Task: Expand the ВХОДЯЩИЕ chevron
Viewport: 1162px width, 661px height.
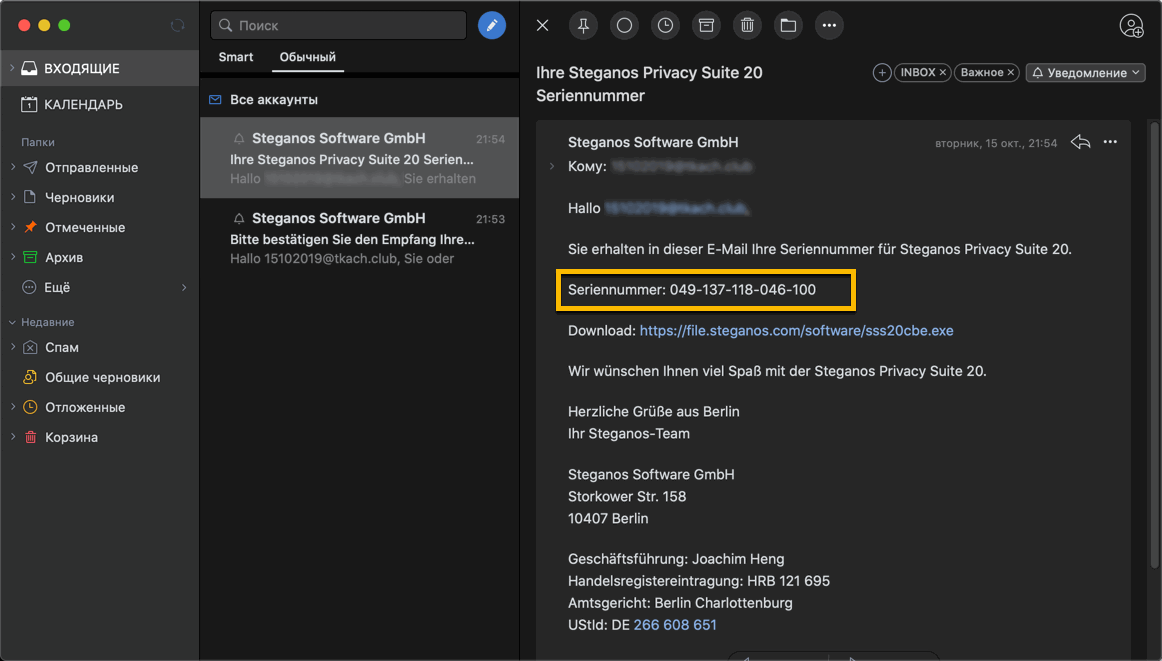Action: click(x=12, y=68)
